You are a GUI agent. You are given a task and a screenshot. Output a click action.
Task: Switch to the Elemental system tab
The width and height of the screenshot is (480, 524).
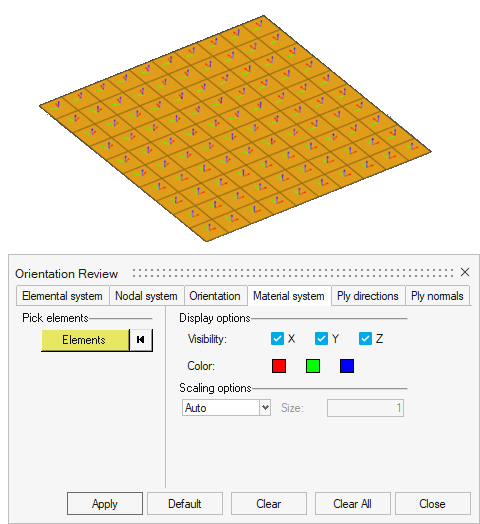tap(63, 296)
